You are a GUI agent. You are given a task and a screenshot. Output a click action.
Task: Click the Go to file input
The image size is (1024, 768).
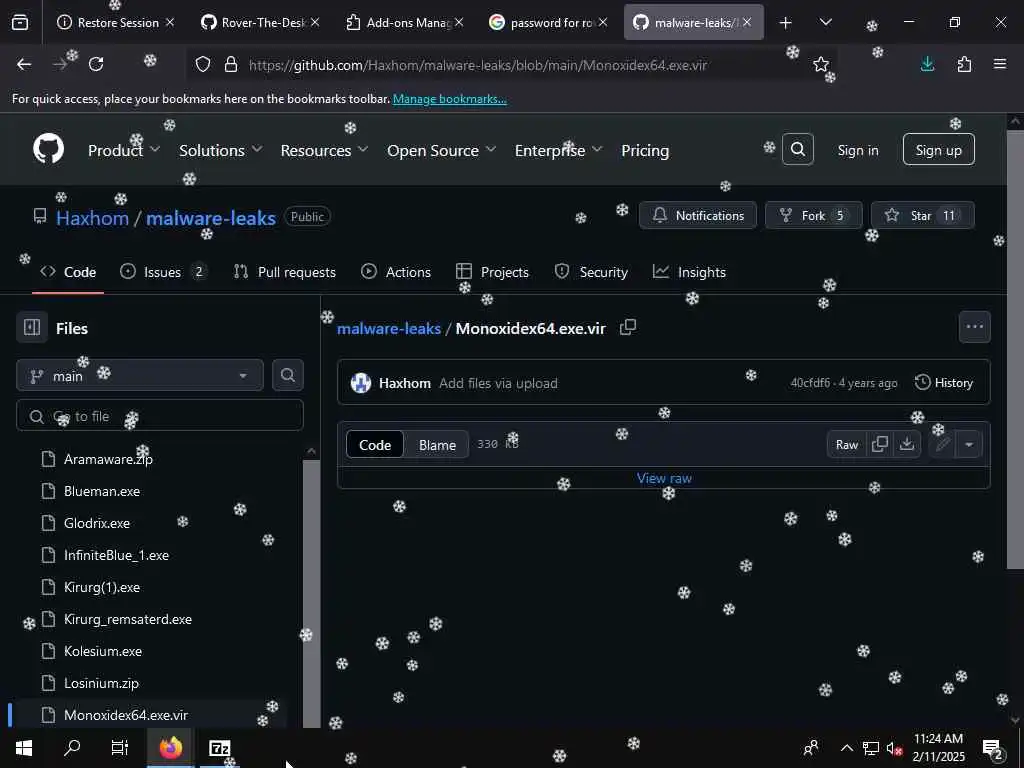[160, 416]
